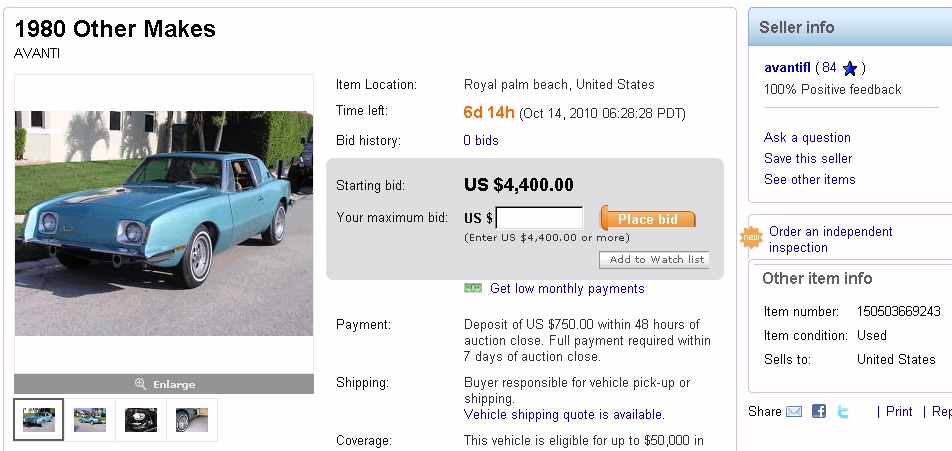Add this item to Watch list
The image size is (952, 451).
[x=654, y=260]
